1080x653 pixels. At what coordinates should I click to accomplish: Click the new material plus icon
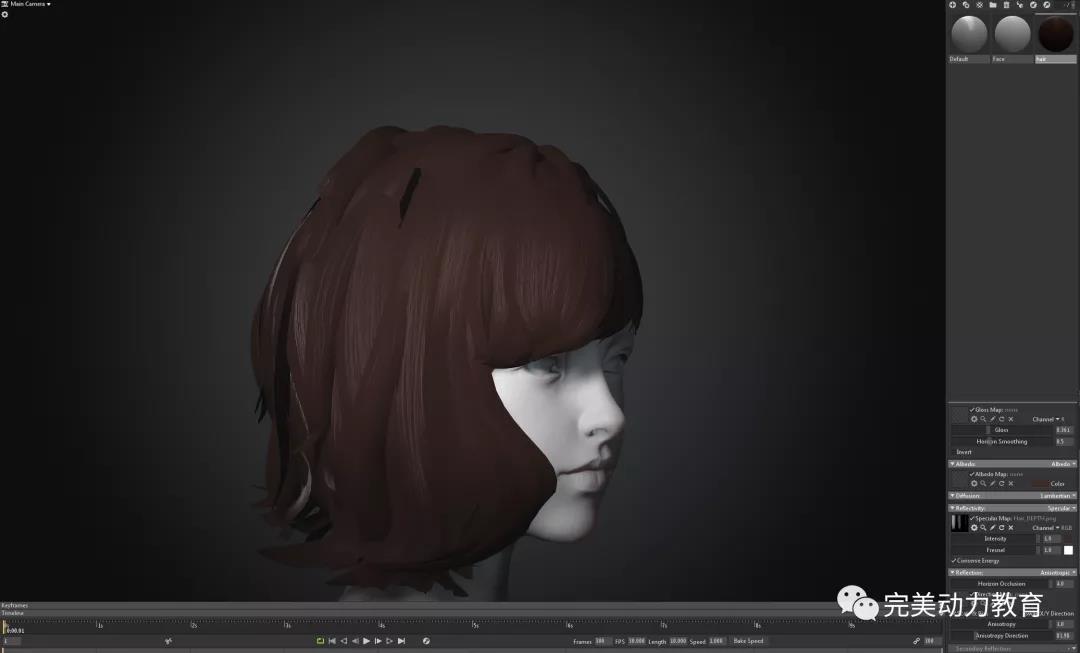pos(953,5)
